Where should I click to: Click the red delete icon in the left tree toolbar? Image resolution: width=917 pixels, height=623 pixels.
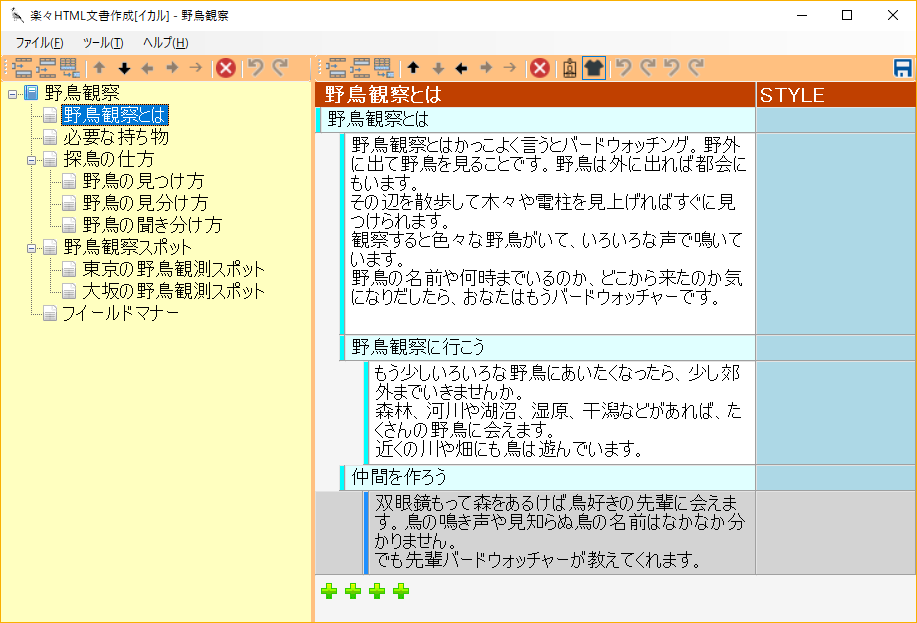[226, 68]
